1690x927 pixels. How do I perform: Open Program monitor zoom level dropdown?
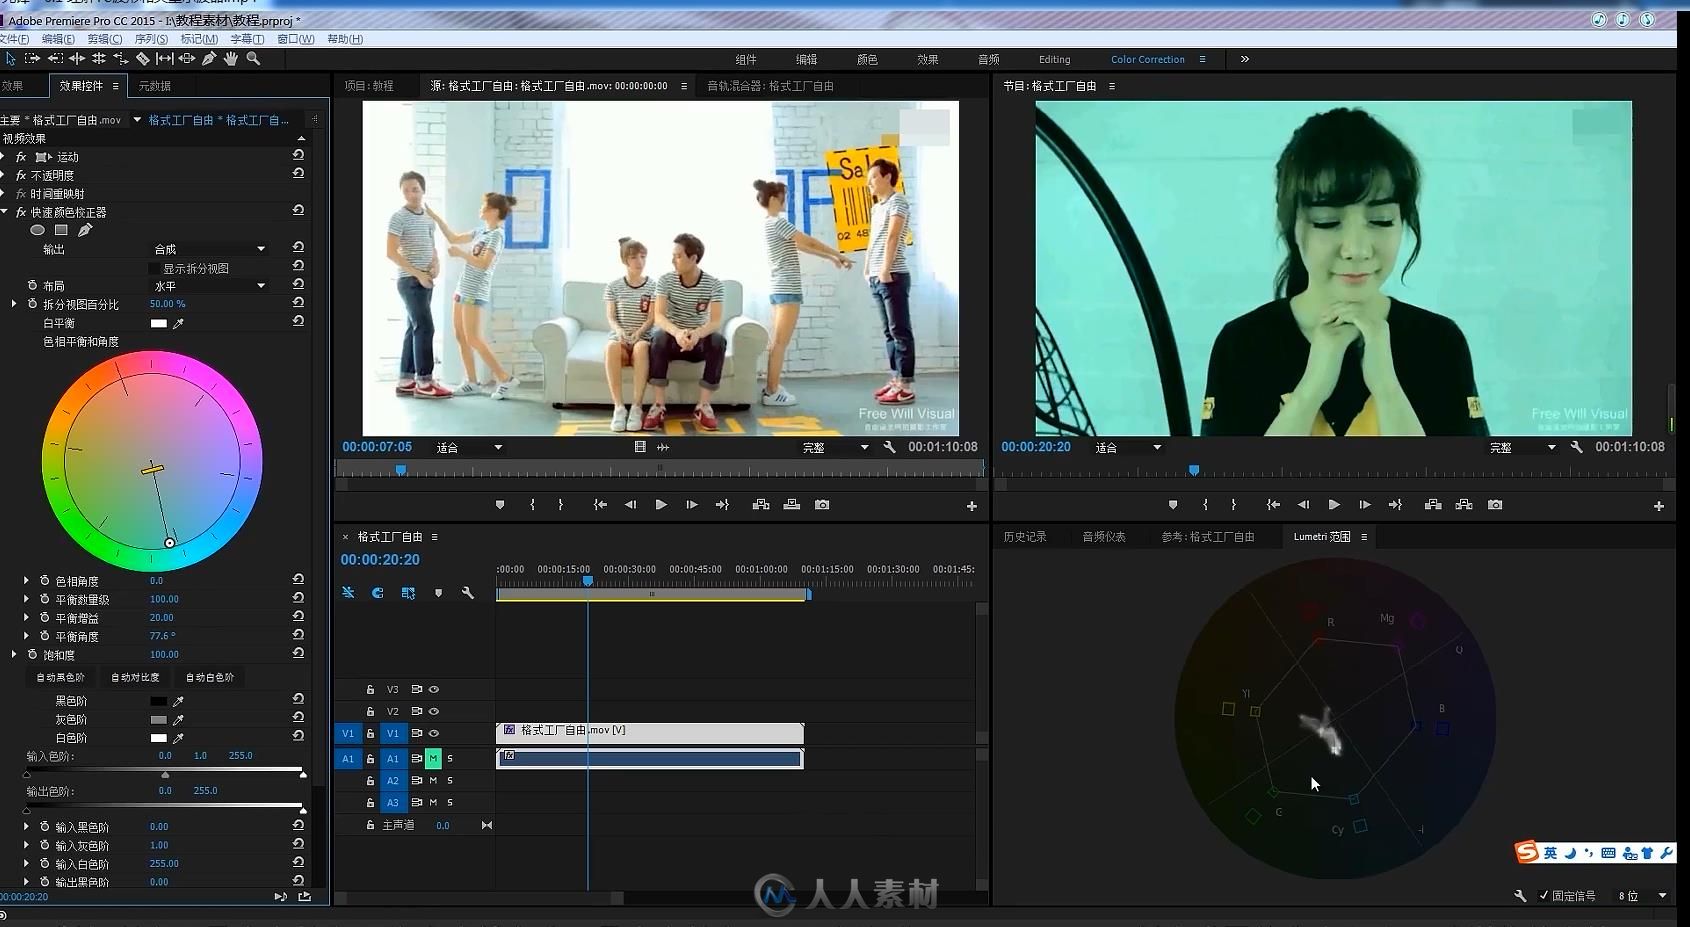click(1128, 448)
